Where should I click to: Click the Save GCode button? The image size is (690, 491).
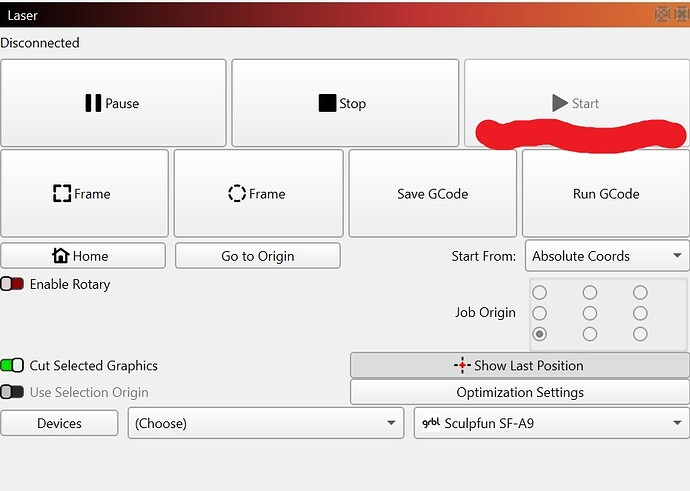click(433, 194)
